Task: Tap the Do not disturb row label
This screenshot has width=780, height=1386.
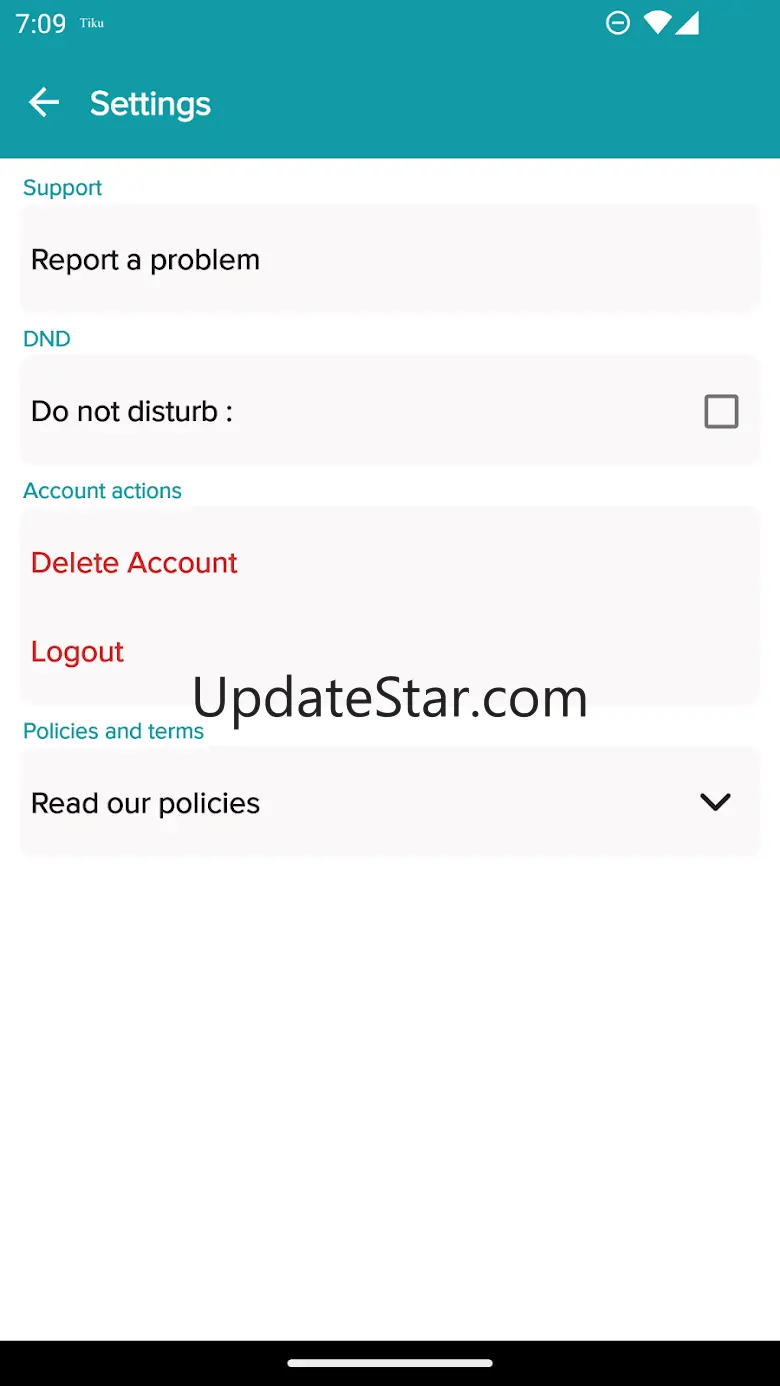Action: (x=132, y=411)
